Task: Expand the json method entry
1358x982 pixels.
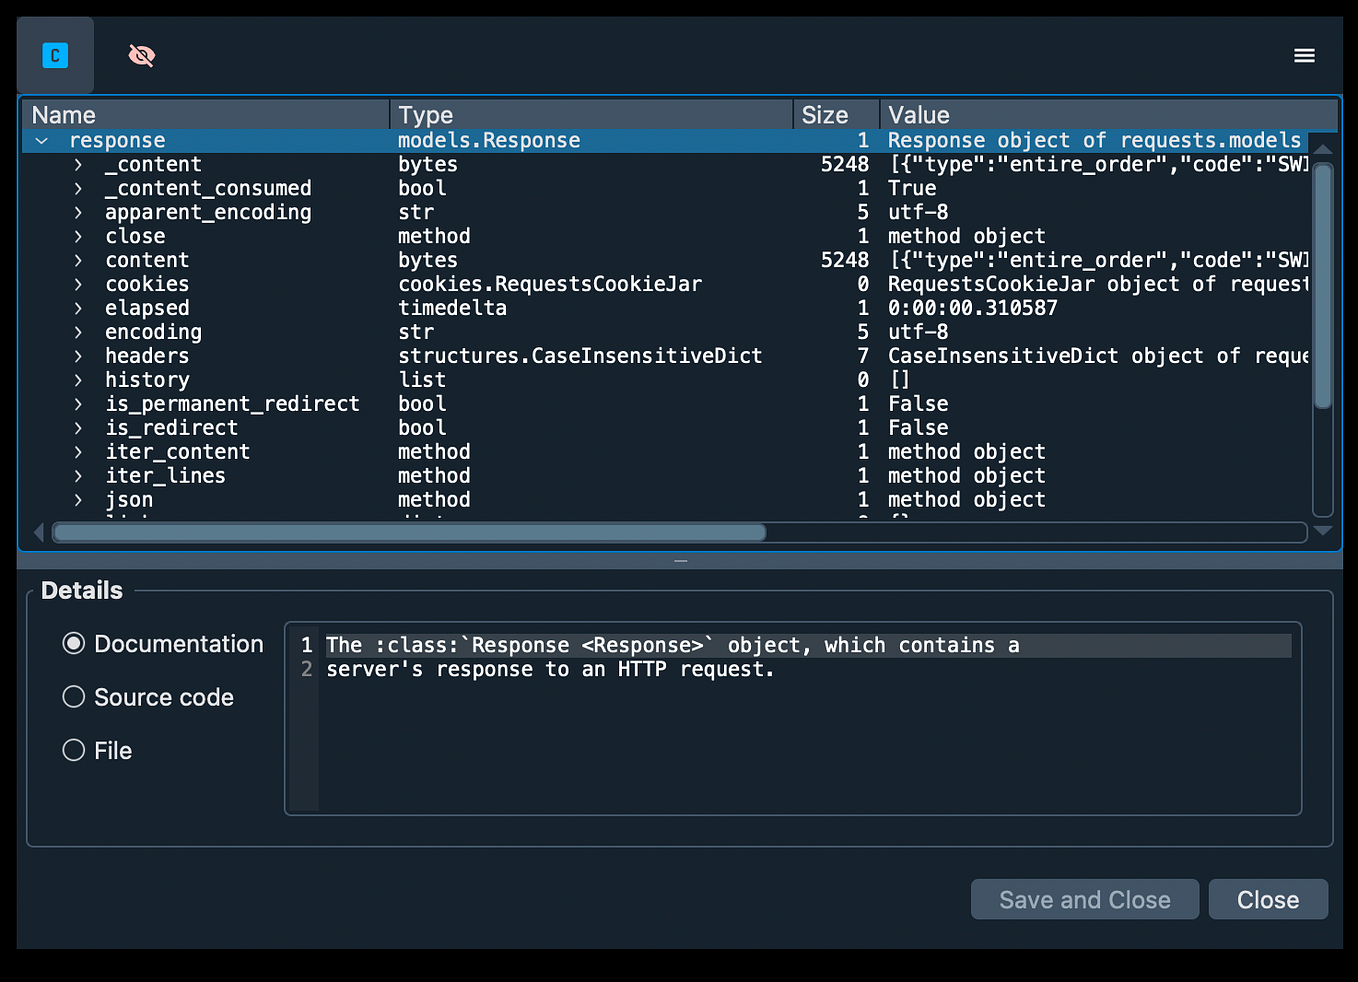Action: pyautogui.click(x=79, y=499)
